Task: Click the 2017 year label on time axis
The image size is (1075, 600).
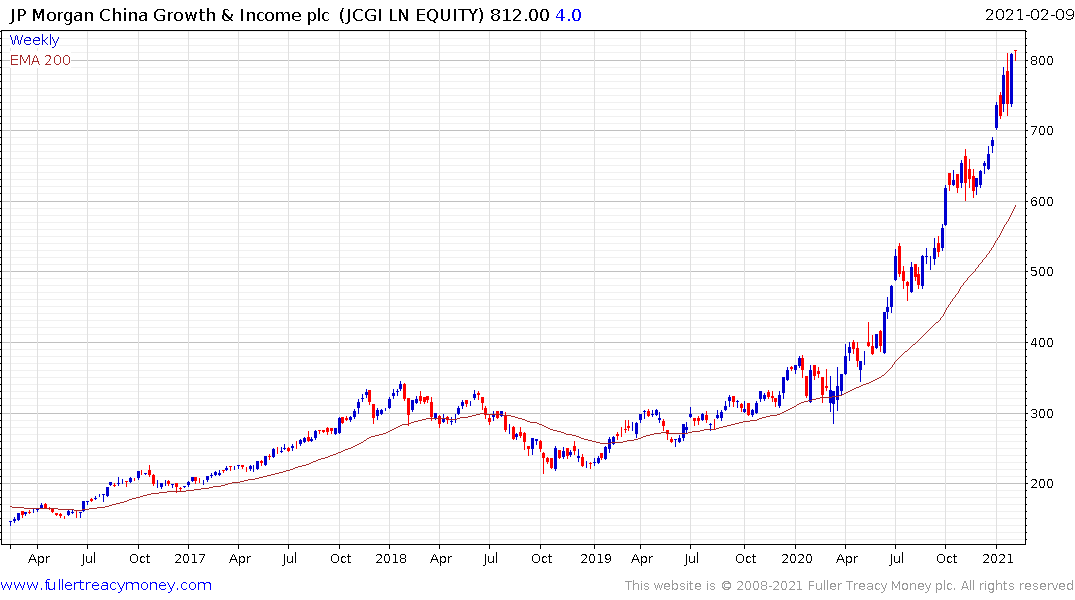Action: (x=190, y=558)
